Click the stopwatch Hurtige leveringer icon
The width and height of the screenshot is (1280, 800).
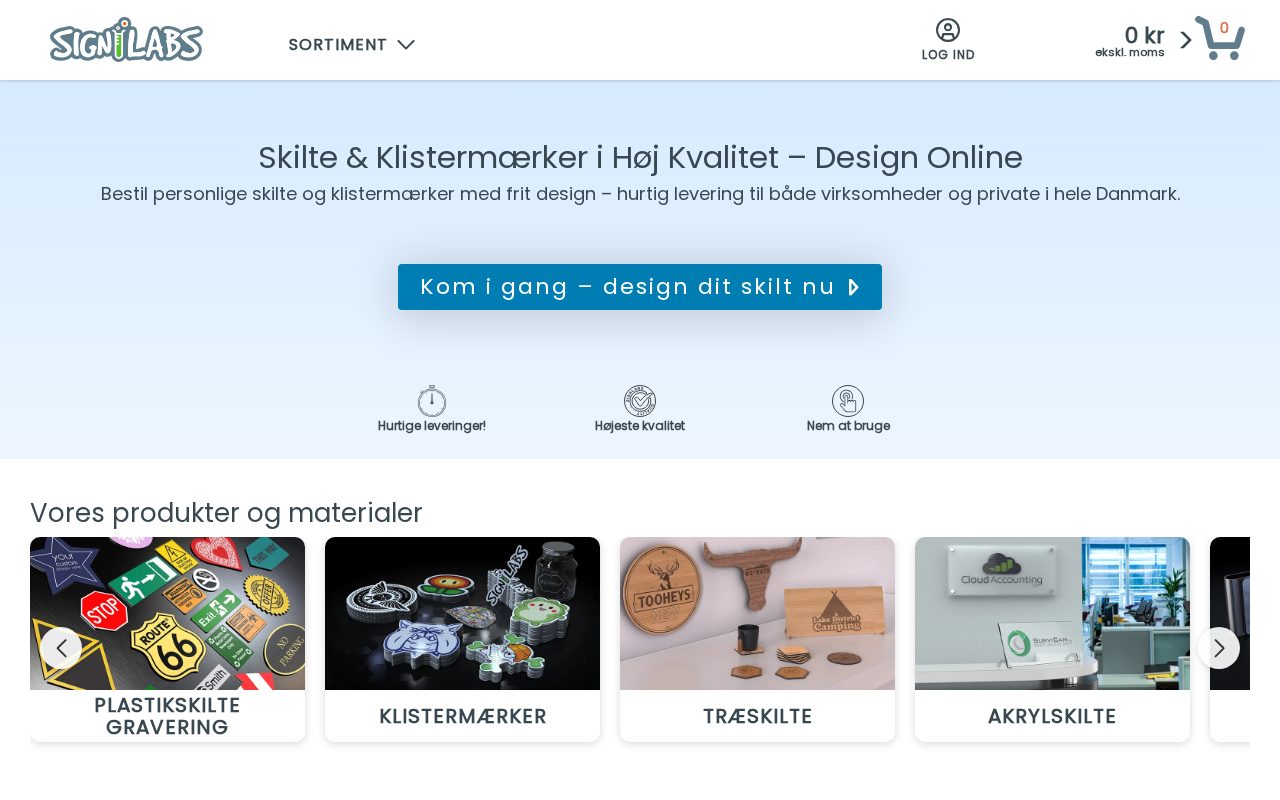tap(432, 401)
